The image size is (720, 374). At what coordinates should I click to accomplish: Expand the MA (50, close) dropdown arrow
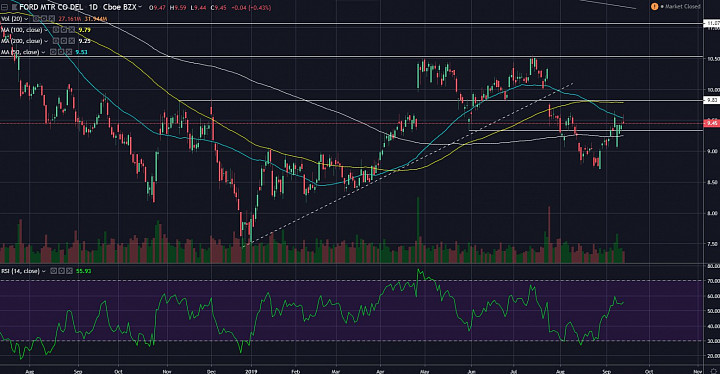pyautogui.click(x=43, y=52)
